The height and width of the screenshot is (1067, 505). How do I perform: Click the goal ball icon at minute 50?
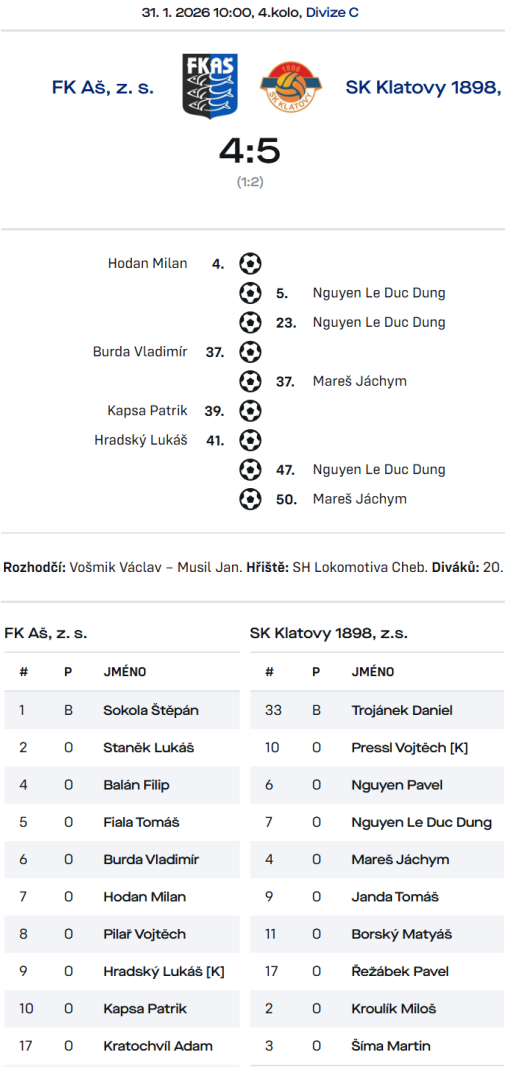tap(250, 499)
